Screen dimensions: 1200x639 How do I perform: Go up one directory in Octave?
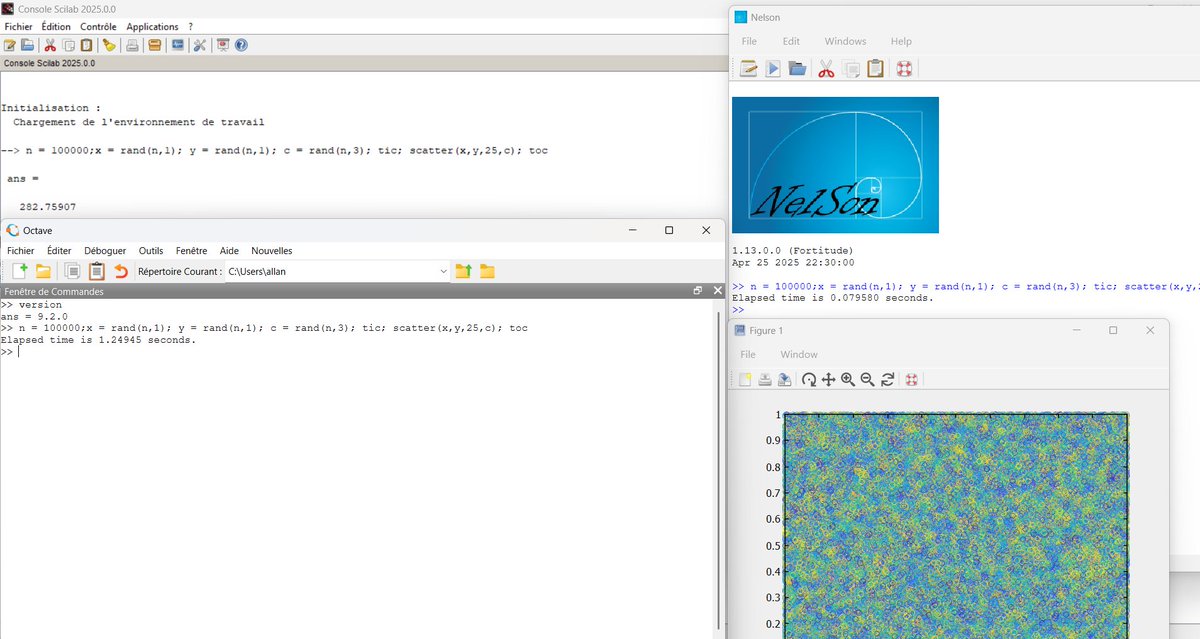tap(463, 271)
